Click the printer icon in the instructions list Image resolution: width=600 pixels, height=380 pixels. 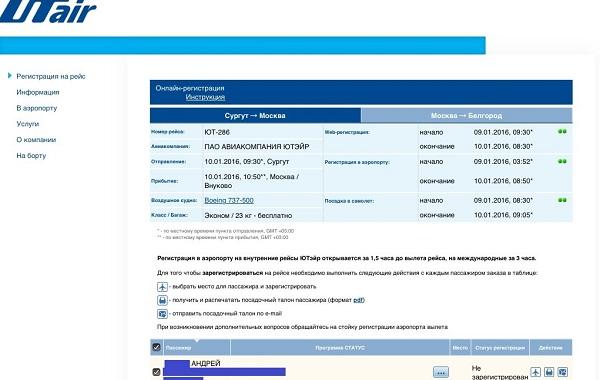[x=162, y=300]
